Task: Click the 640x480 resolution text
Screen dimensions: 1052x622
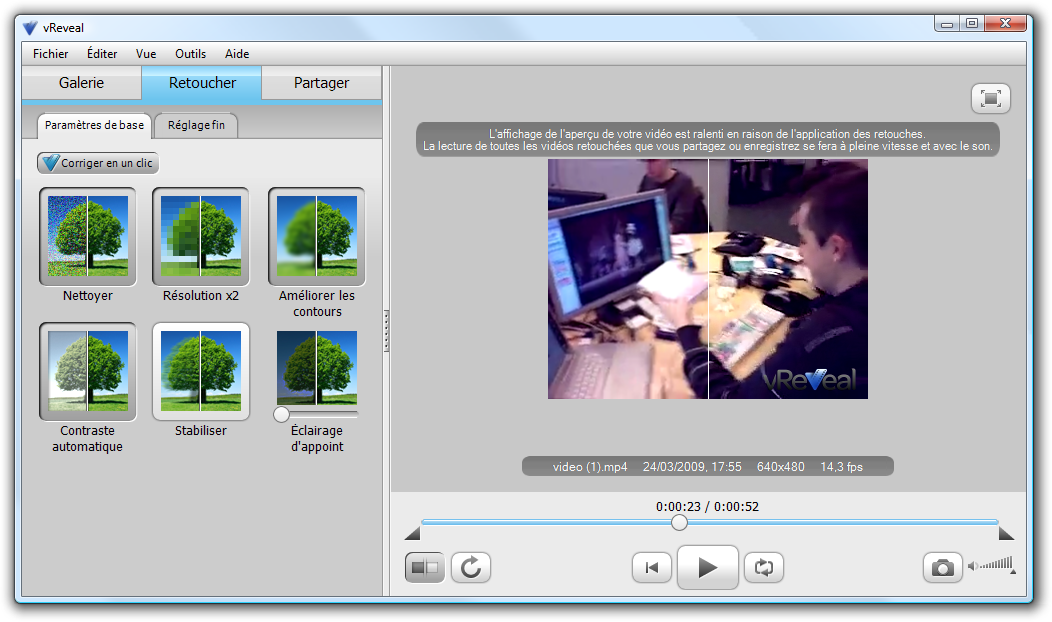Action: pos(780,467)
